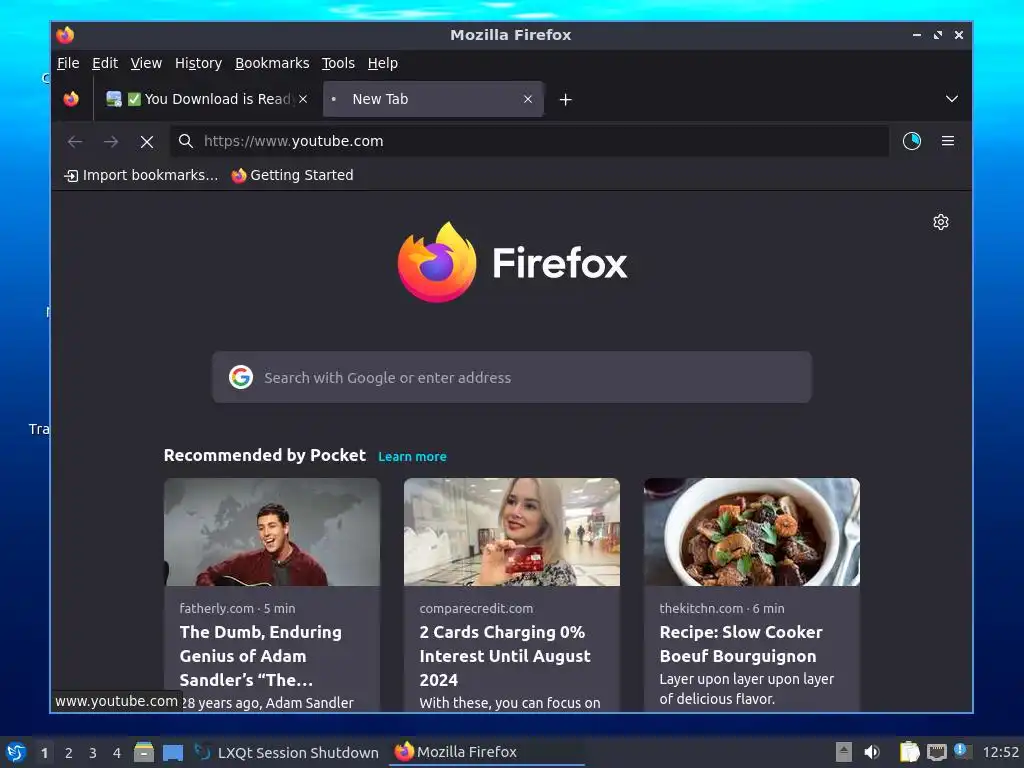The image size is (1024, 768).
Task: Click Search with Google input box
Action: 512,377
